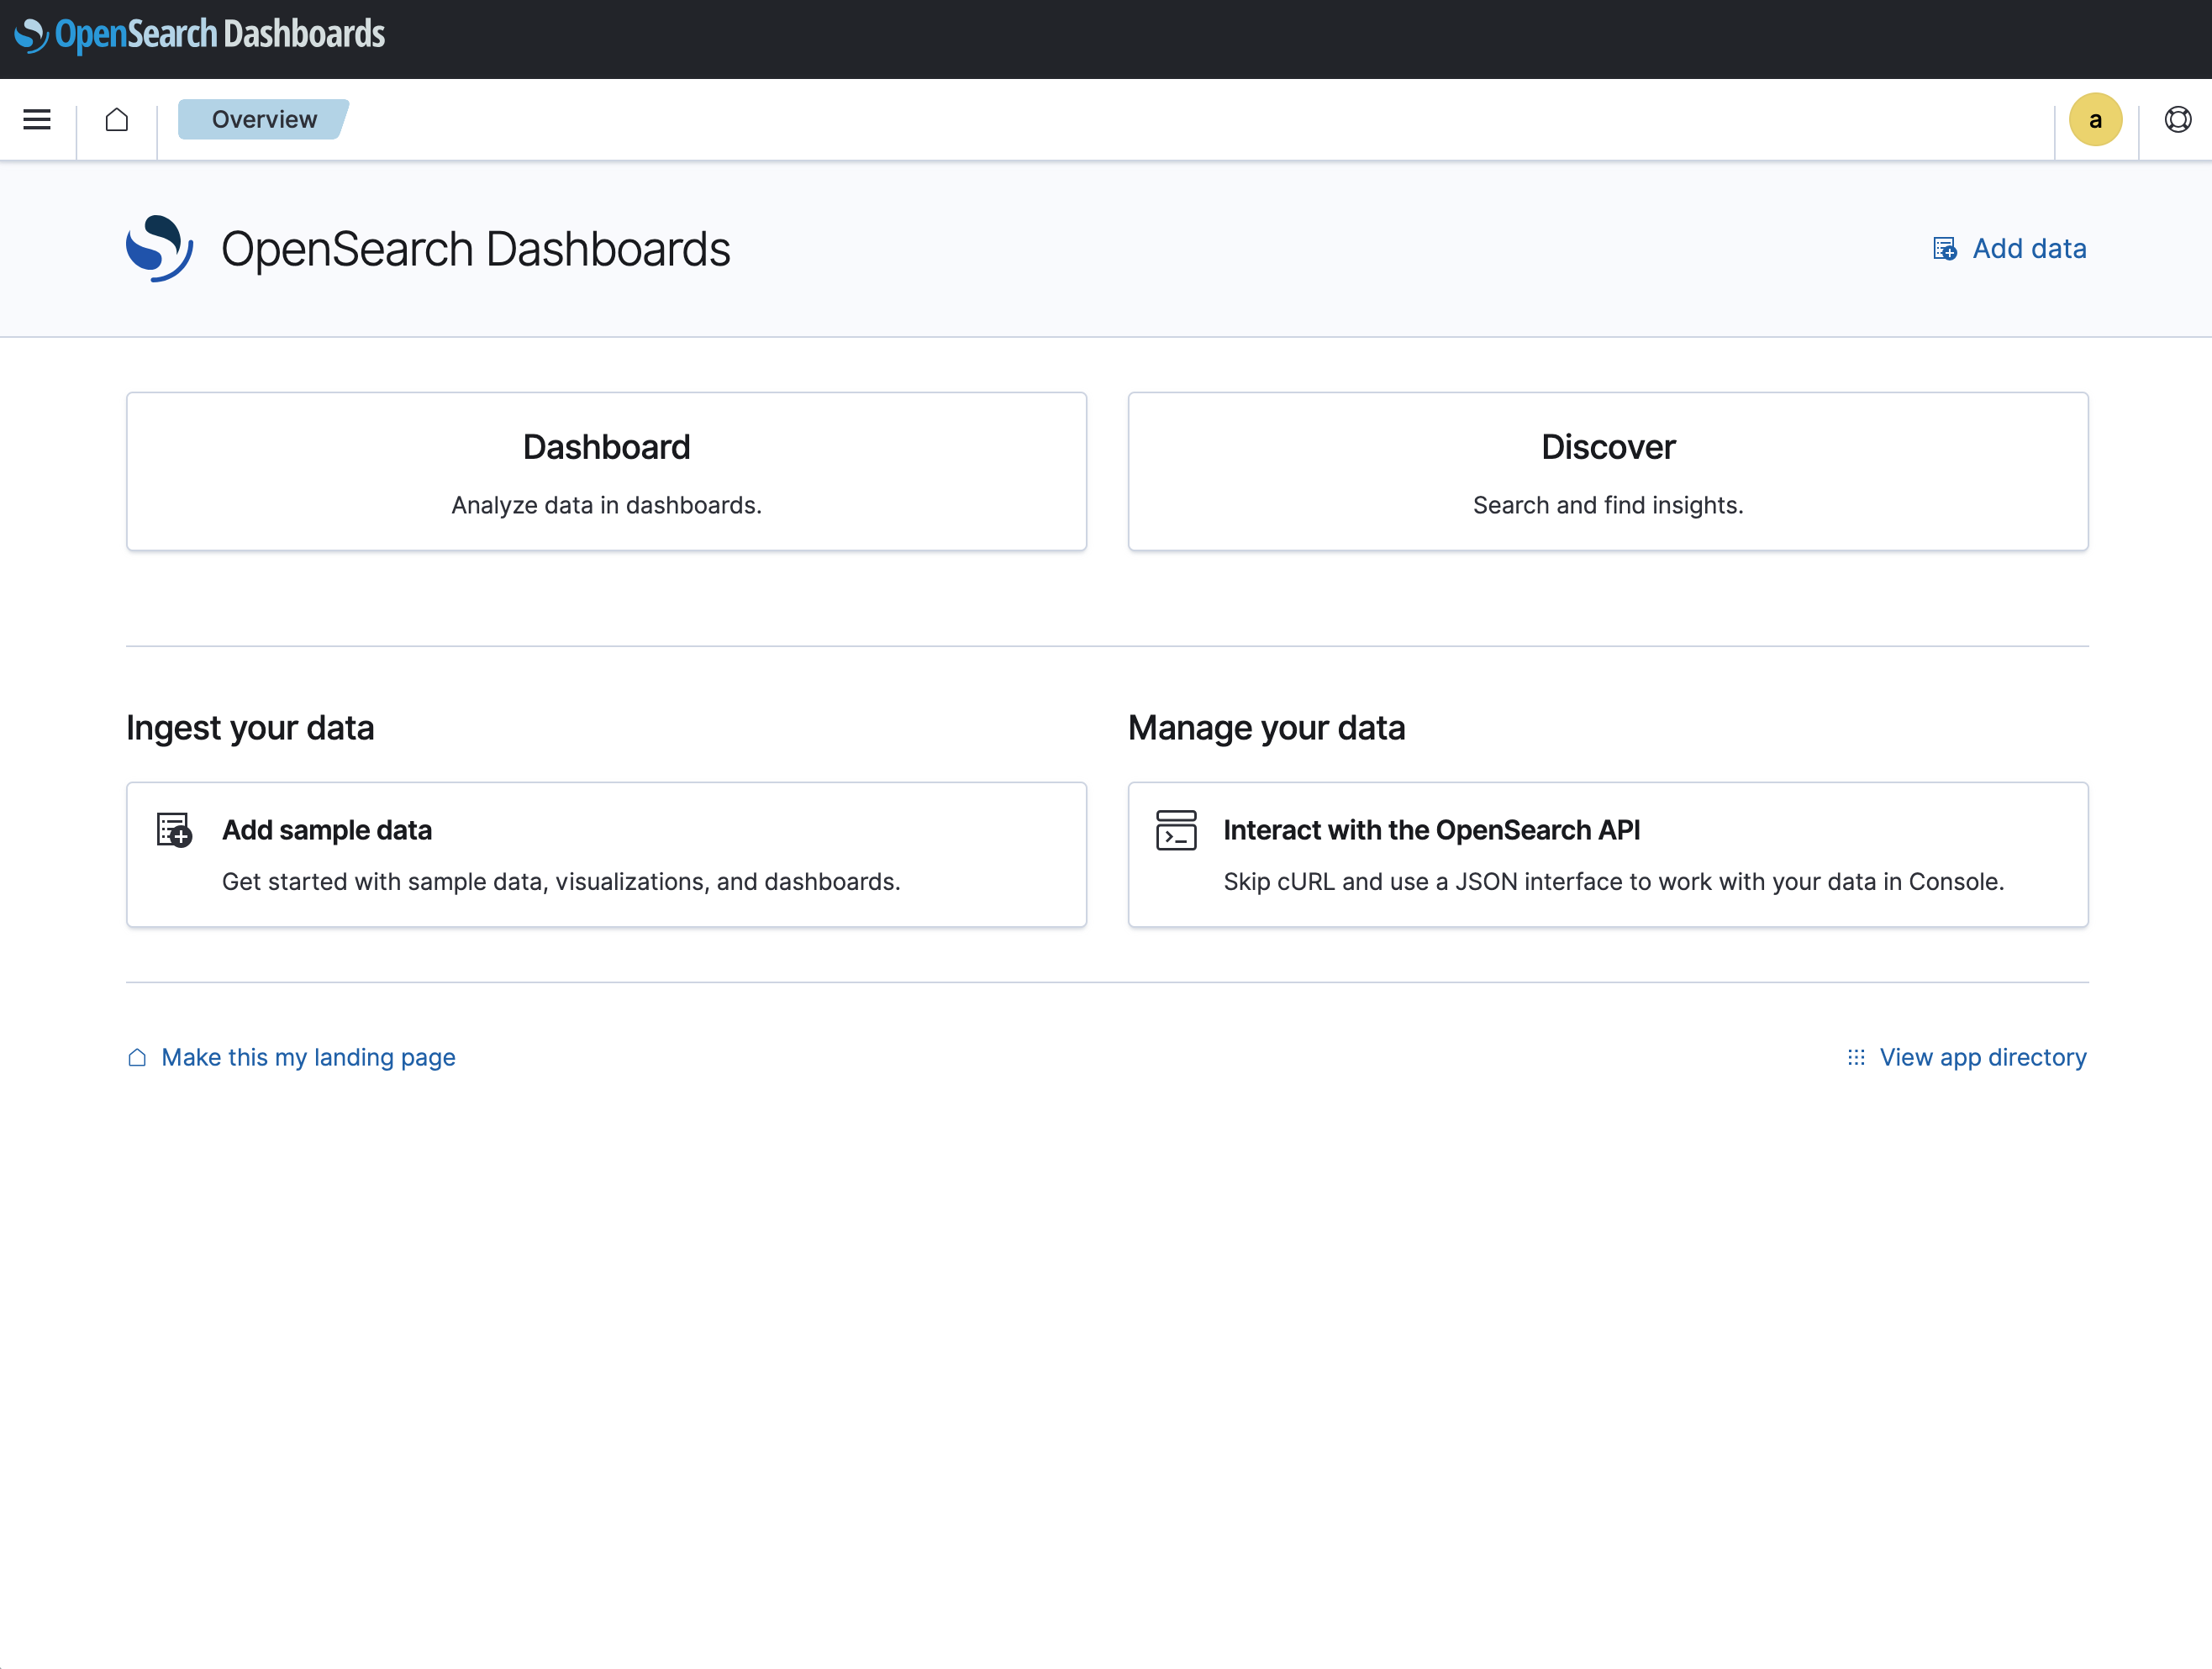Click the OpenSearch Dashboards top-left logo
Image resolution: width=2212 pixels, height=1669 pixels.
pyautogui.click(x=200, y=35)
